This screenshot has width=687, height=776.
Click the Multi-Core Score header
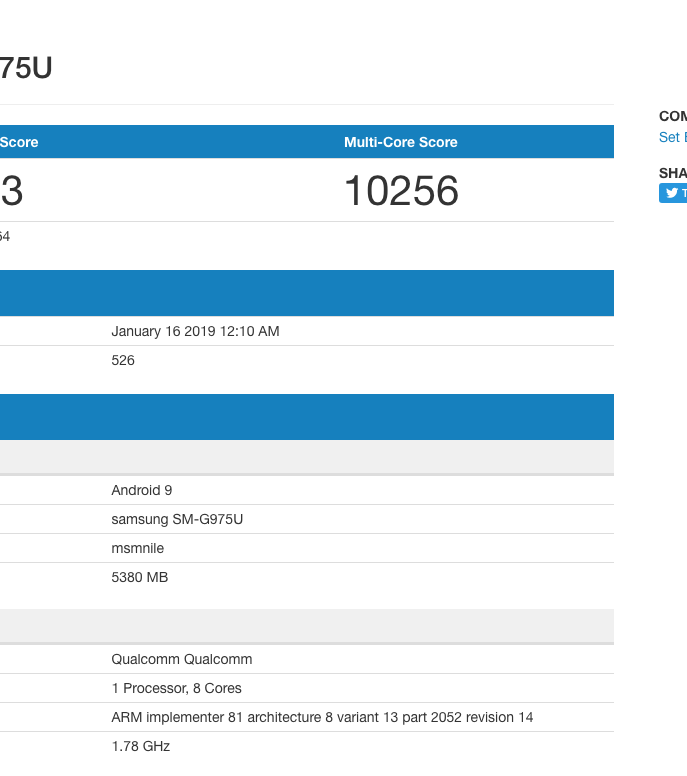(x=400, y=142)
